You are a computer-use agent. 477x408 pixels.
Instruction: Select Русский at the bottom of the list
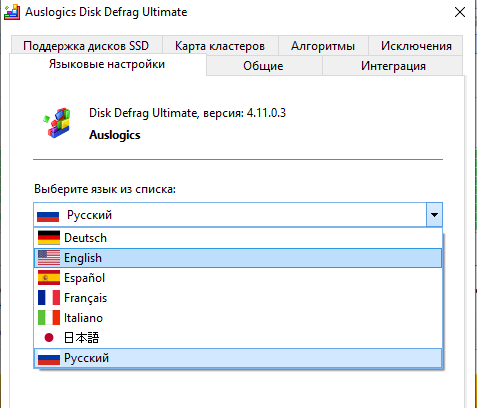point(238,358)
